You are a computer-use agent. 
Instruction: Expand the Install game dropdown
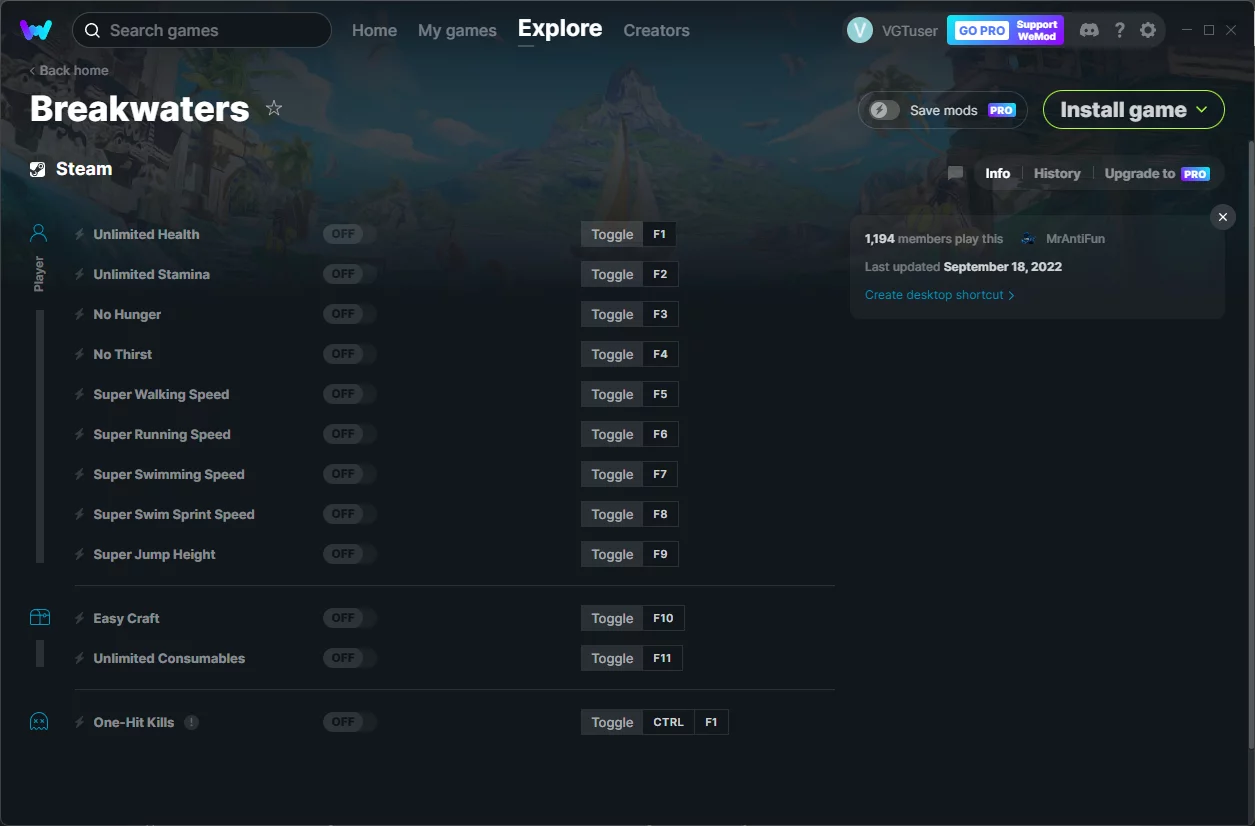pos(1133,110)
